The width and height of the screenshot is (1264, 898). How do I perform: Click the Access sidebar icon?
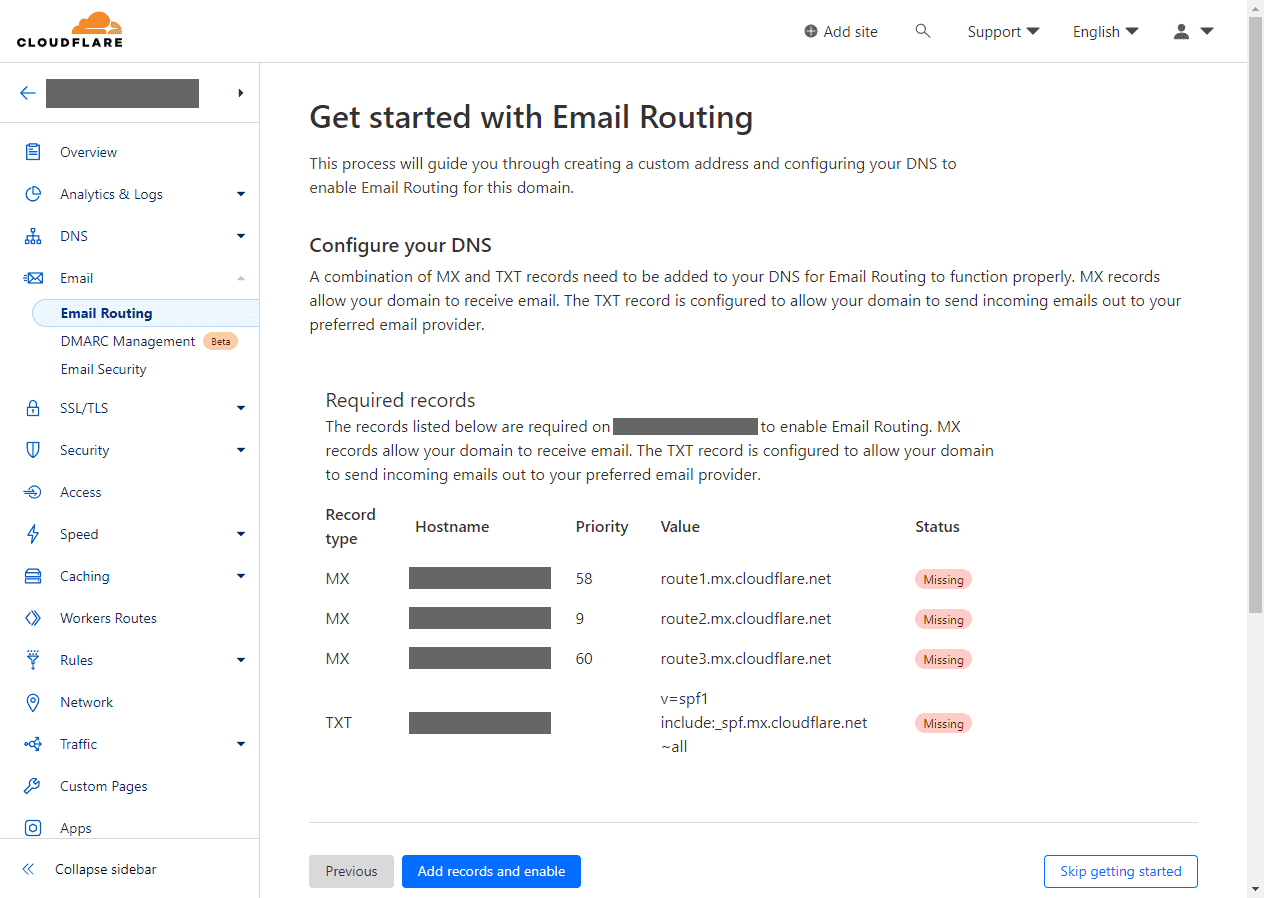click(x=33, y=492)
